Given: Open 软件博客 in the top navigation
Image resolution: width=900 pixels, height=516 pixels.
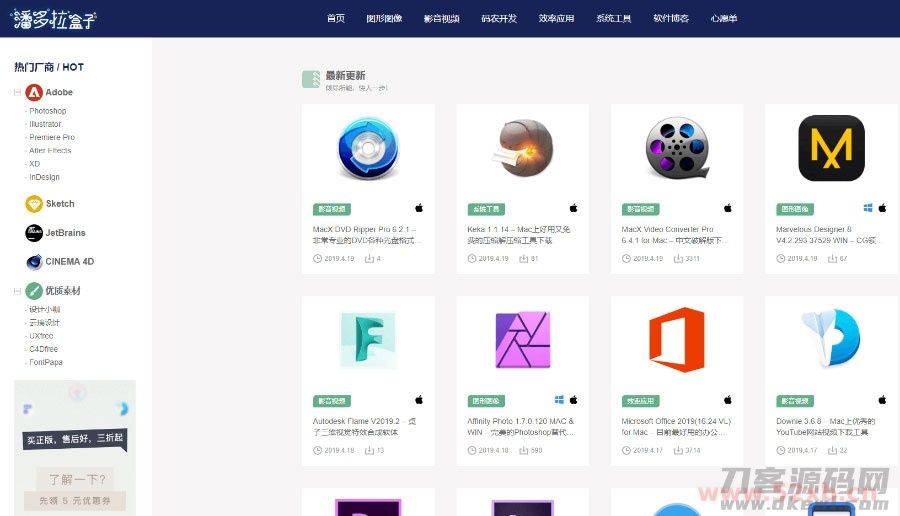Looking at the screenshot, I should tap(671, 18).
